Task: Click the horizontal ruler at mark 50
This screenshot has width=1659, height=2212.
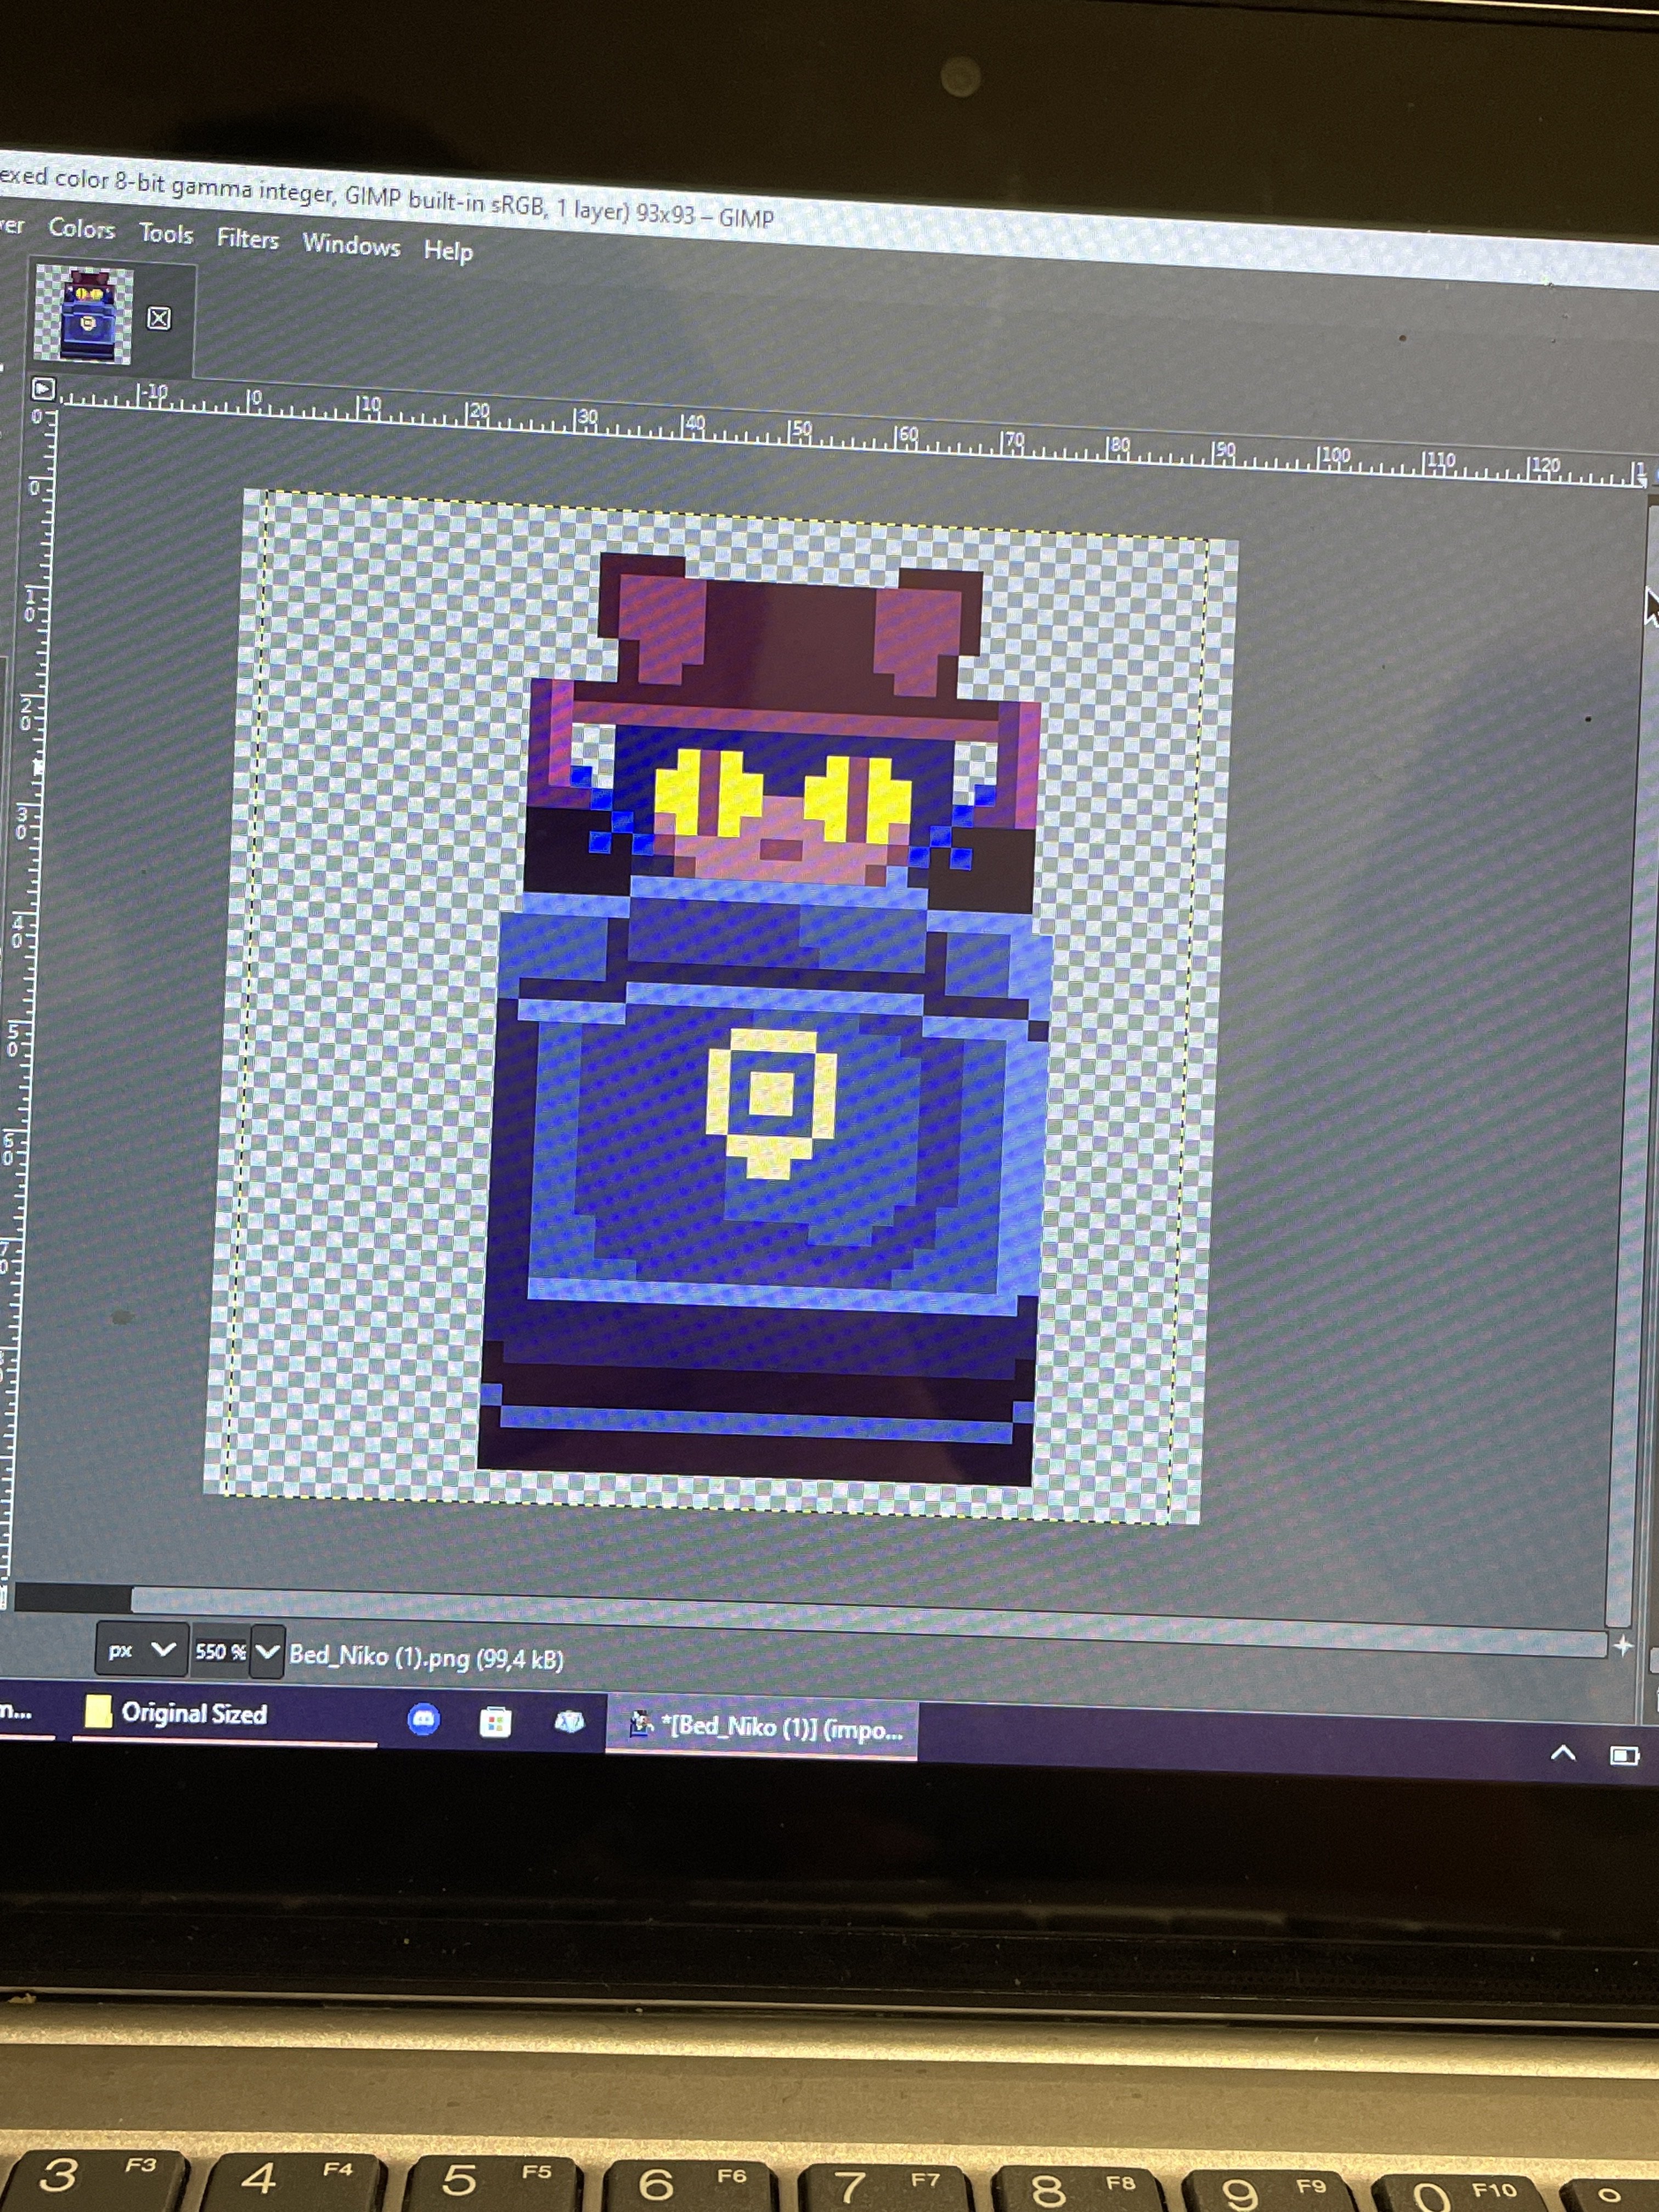Action: [x=799, y=432]
